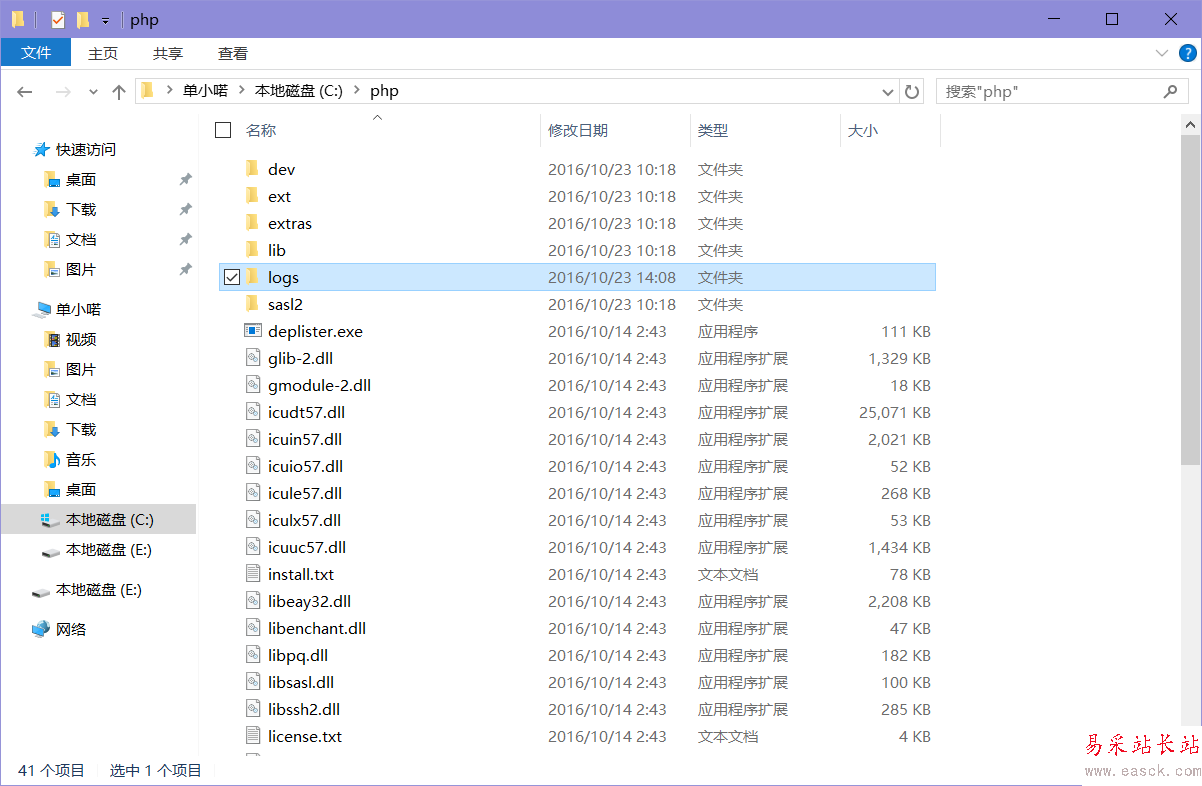The image size is (1202, 786).
Task: Click php in the address breadcrumb
Action: point(384,91)
